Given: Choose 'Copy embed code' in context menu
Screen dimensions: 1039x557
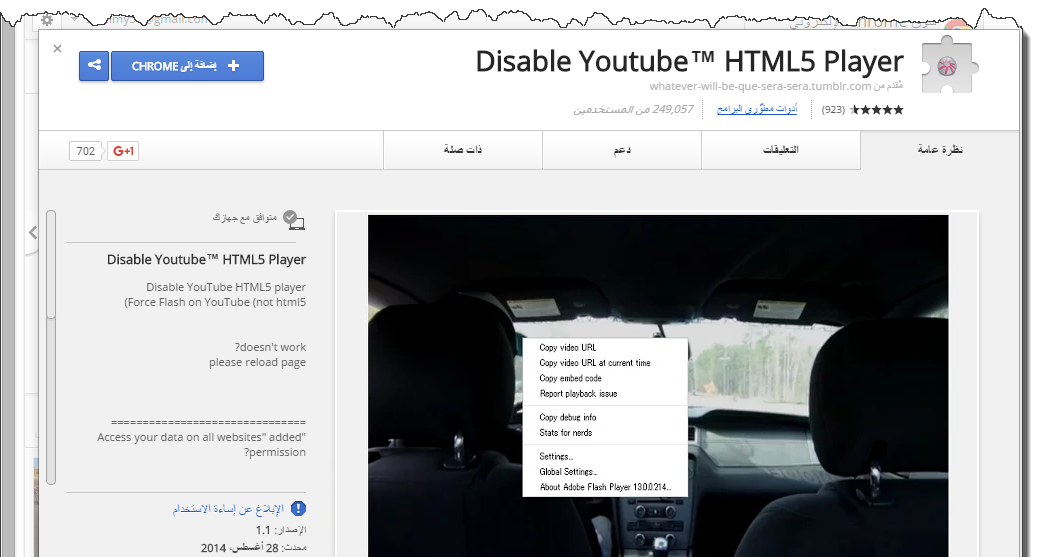Looking at the screenshot, I should pyautogui.click(x=570, y=378).
